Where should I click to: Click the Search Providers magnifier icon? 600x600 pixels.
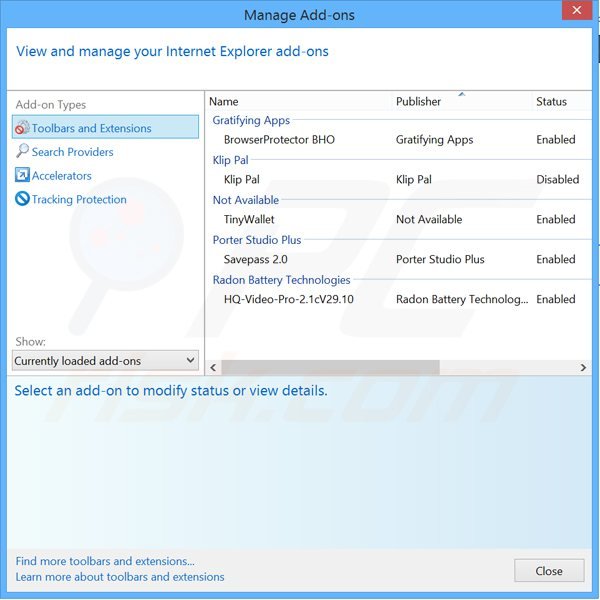pos(22,152)
